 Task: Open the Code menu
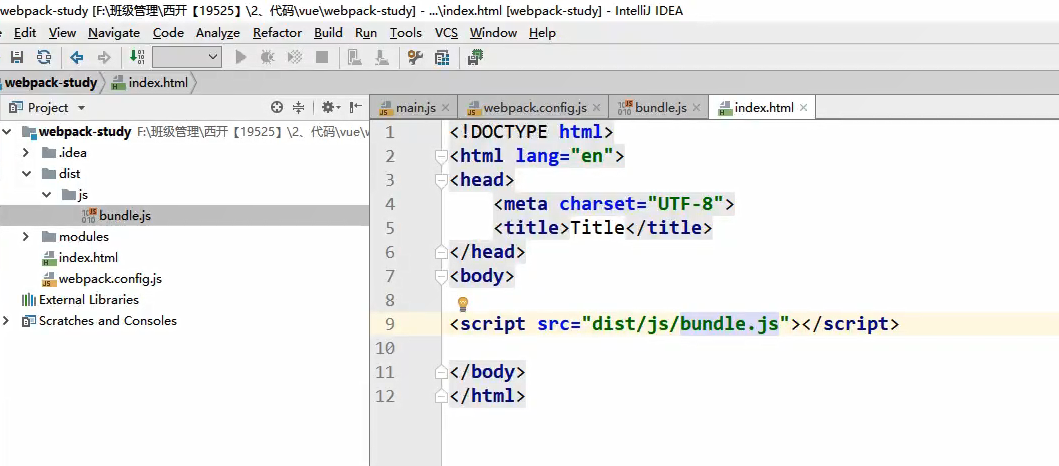pos(168,32)
